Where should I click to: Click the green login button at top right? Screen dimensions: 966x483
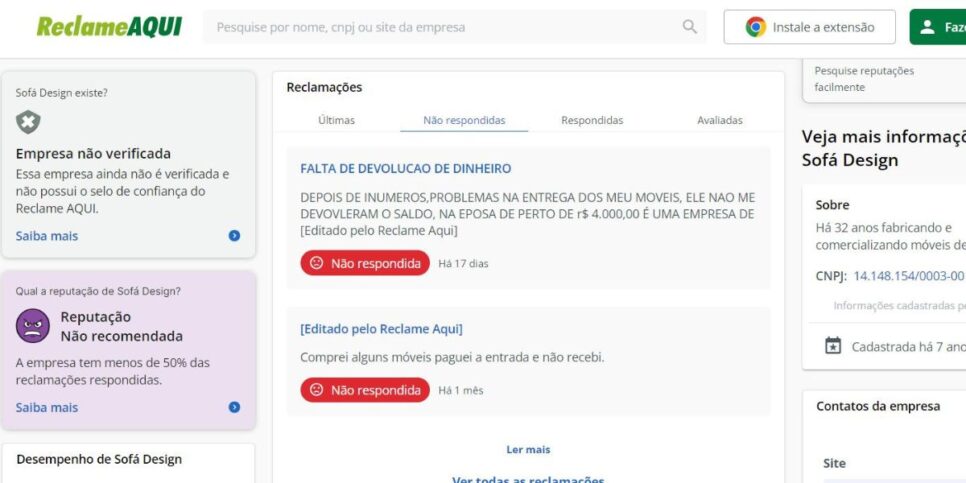click(938, 27)
